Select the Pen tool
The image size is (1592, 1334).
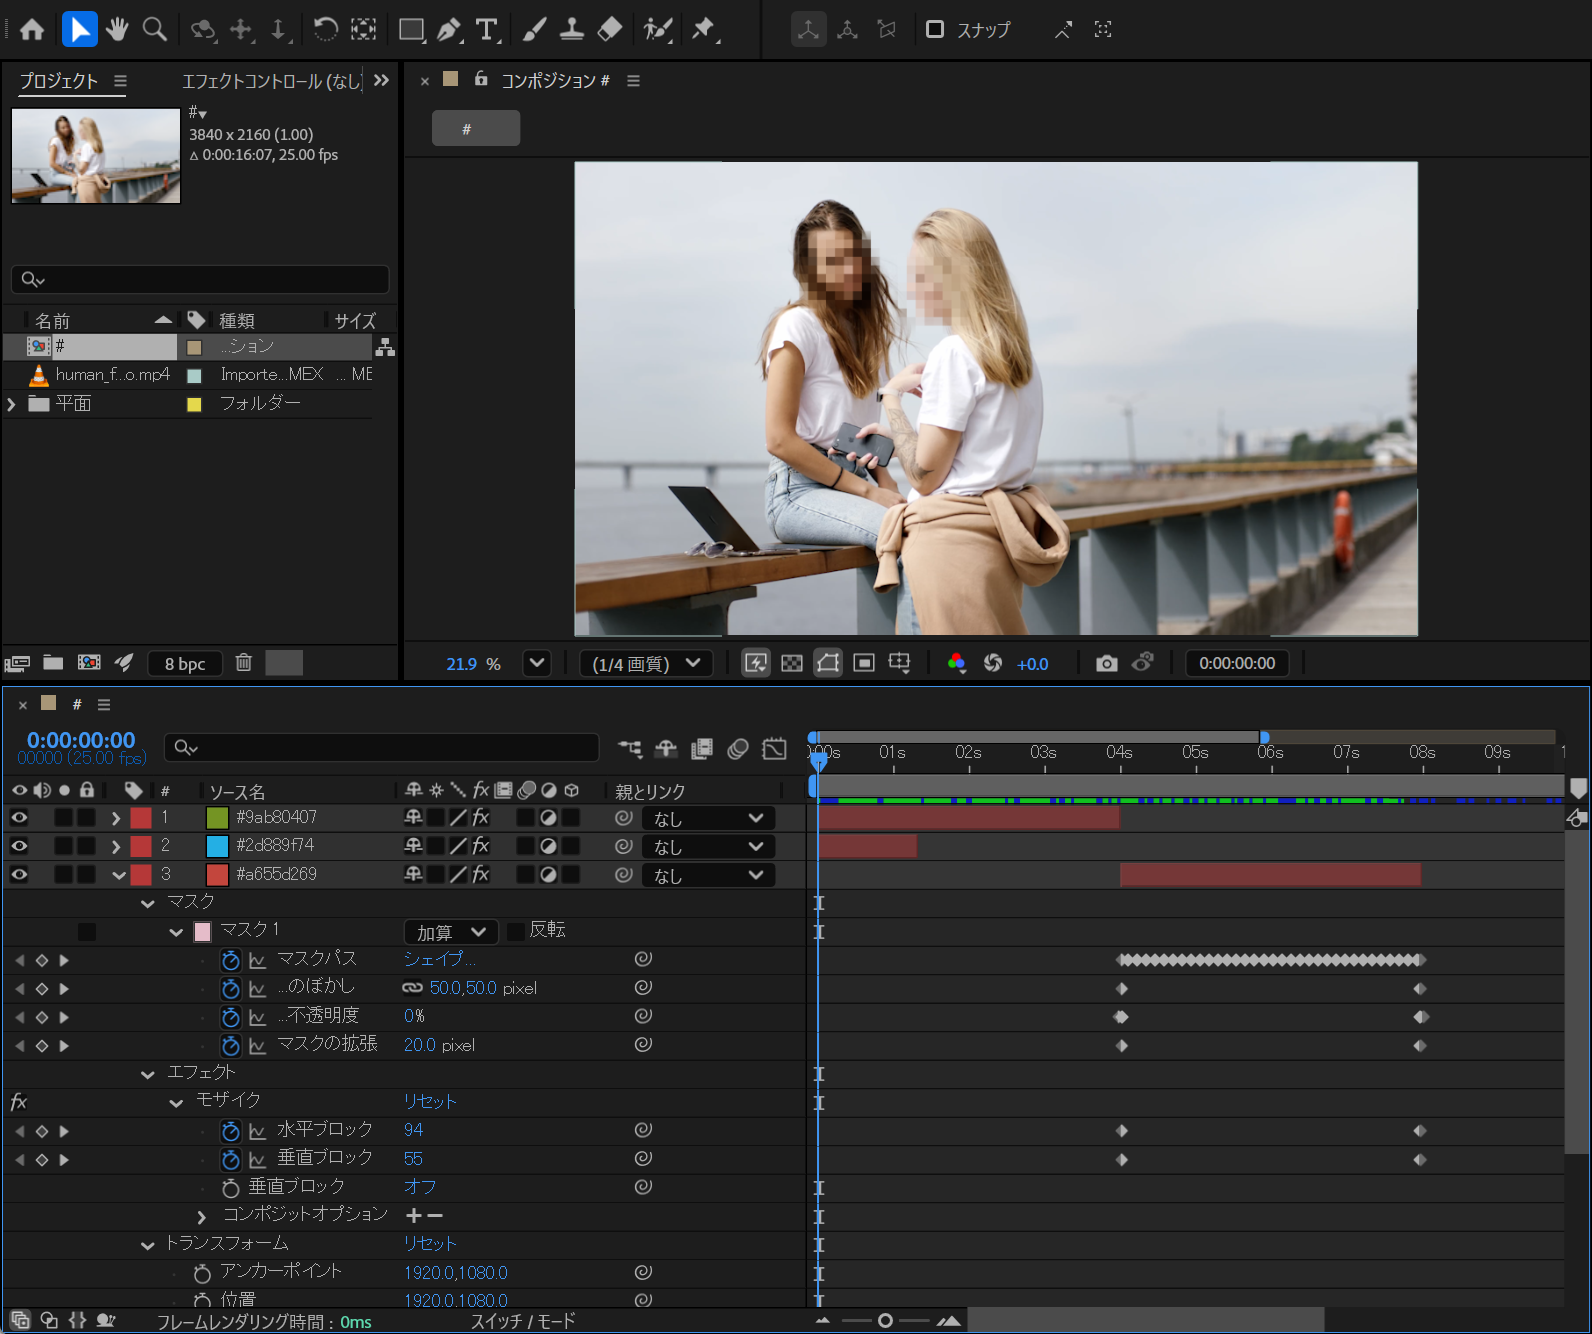click(449, 30)
